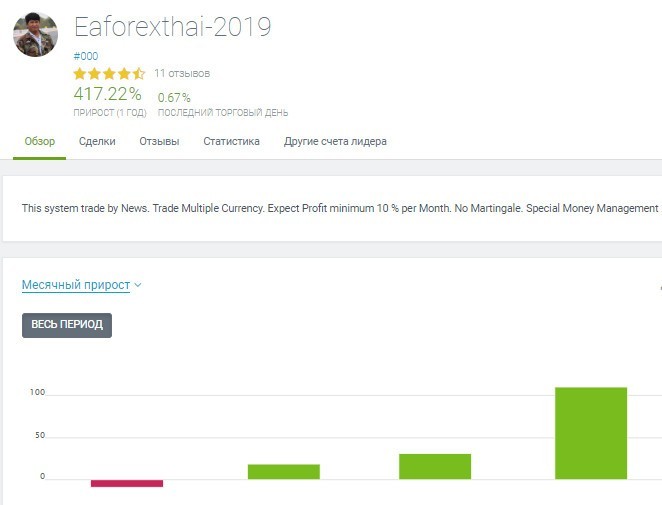Viewport: 662px width, 505px height.
Task: Expand the Месячный прирост dropdown
Action: click(76, 285)
